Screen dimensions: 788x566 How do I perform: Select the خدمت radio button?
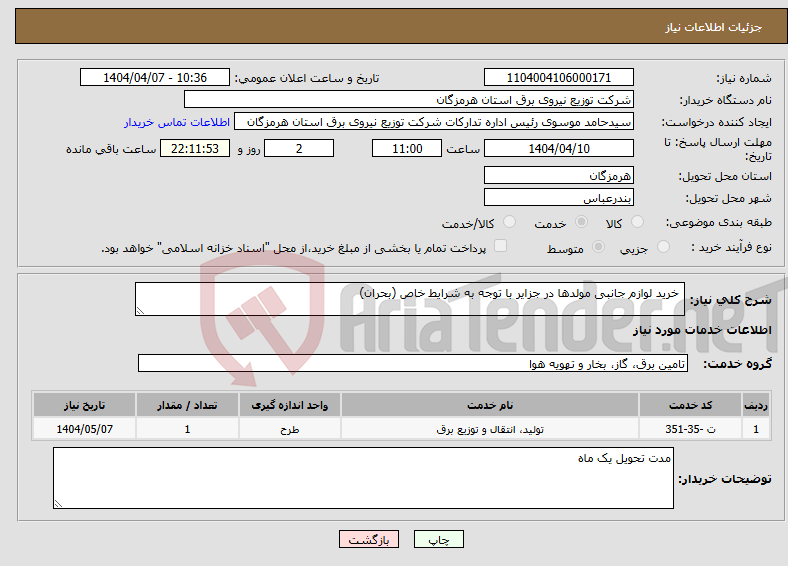[x=581, y=222]
